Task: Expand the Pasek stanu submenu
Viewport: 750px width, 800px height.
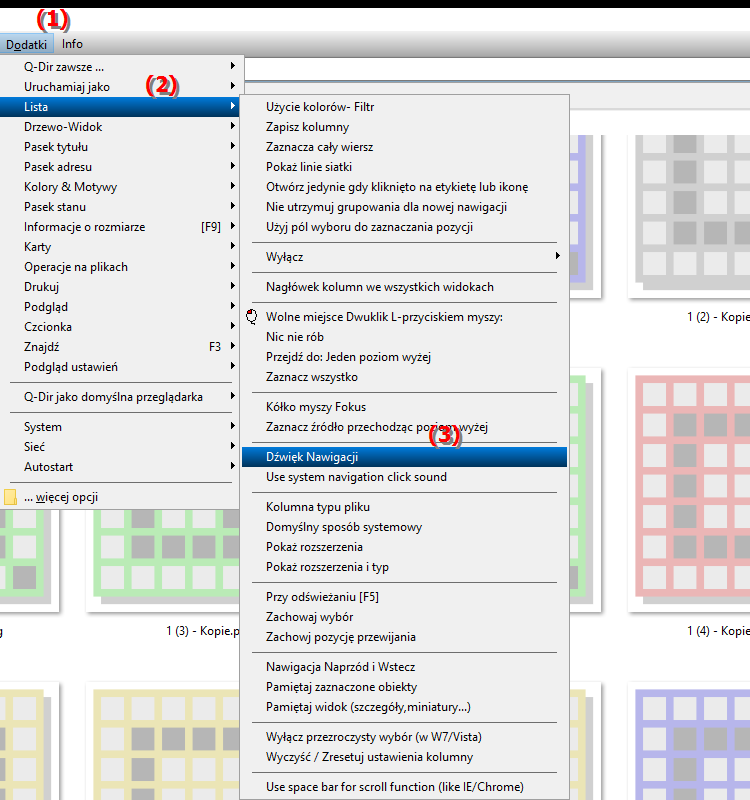Action: click(x=121, y=207)
